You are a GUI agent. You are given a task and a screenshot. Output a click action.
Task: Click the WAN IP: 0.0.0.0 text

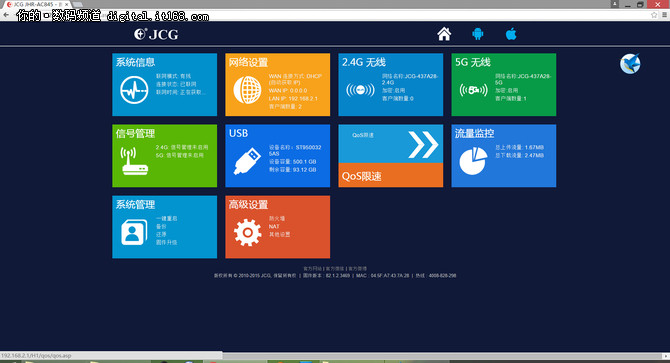click(288, 91)
